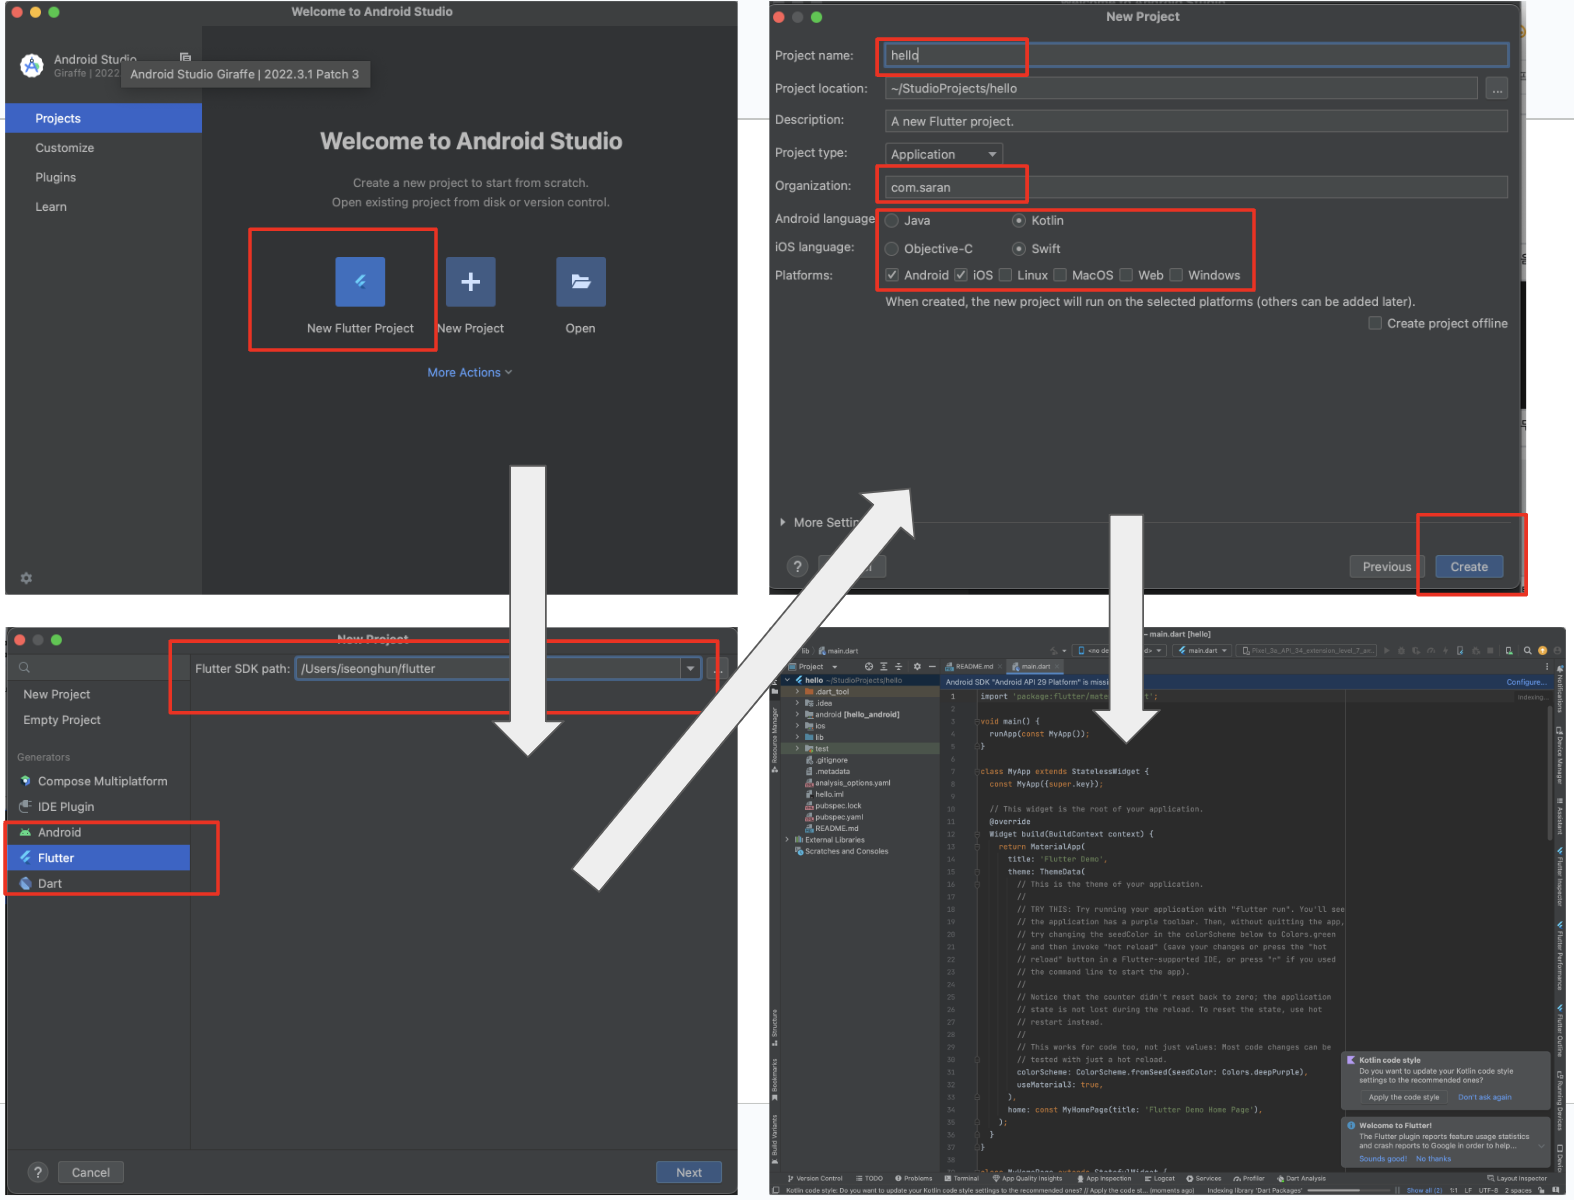Click hide Project panel minus icon
The image size is (1574, 1200).
(x=932, y=666)
